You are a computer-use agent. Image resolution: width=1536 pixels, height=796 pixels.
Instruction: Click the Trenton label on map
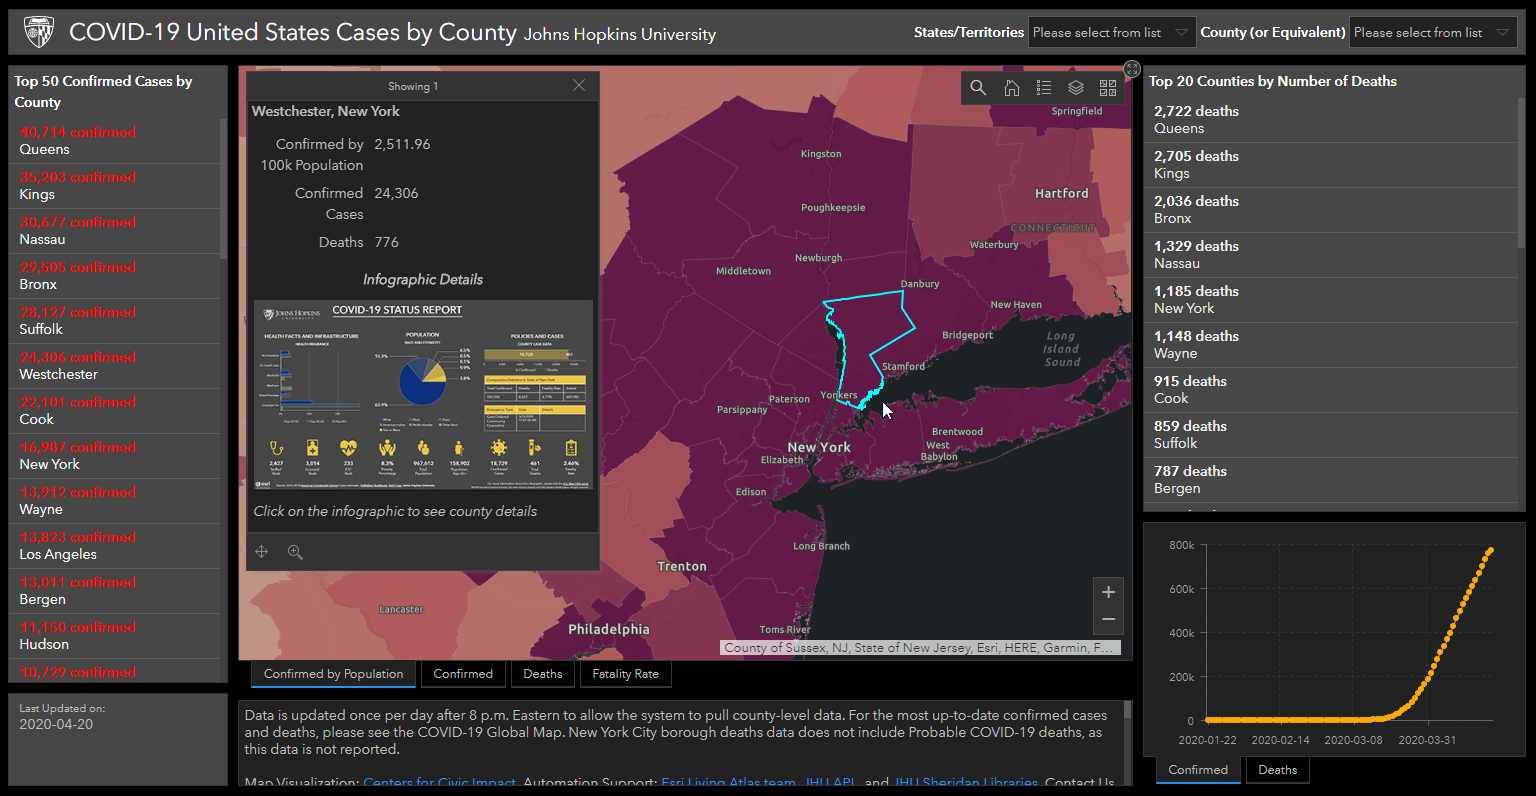(682, 566)
